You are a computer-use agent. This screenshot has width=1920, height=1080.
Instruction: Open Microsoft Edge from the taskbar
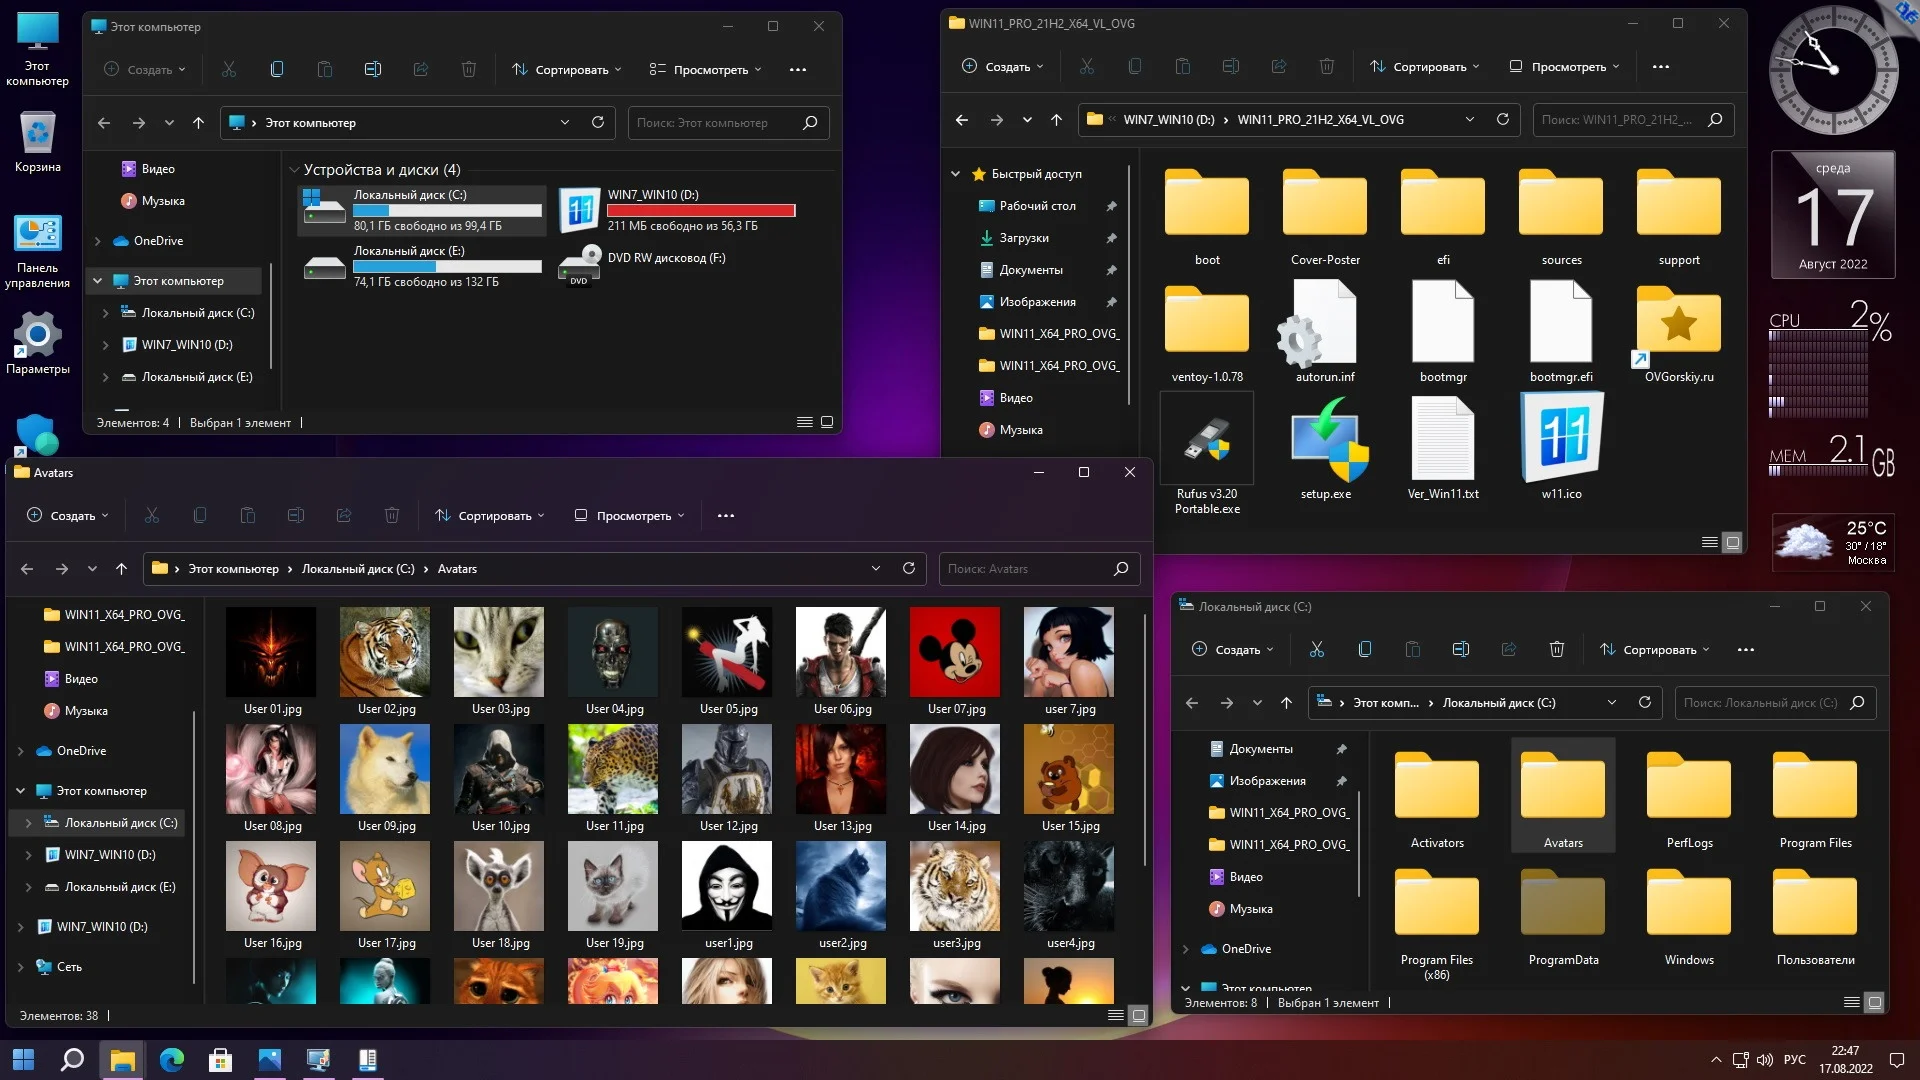(x=172, y=1059)
